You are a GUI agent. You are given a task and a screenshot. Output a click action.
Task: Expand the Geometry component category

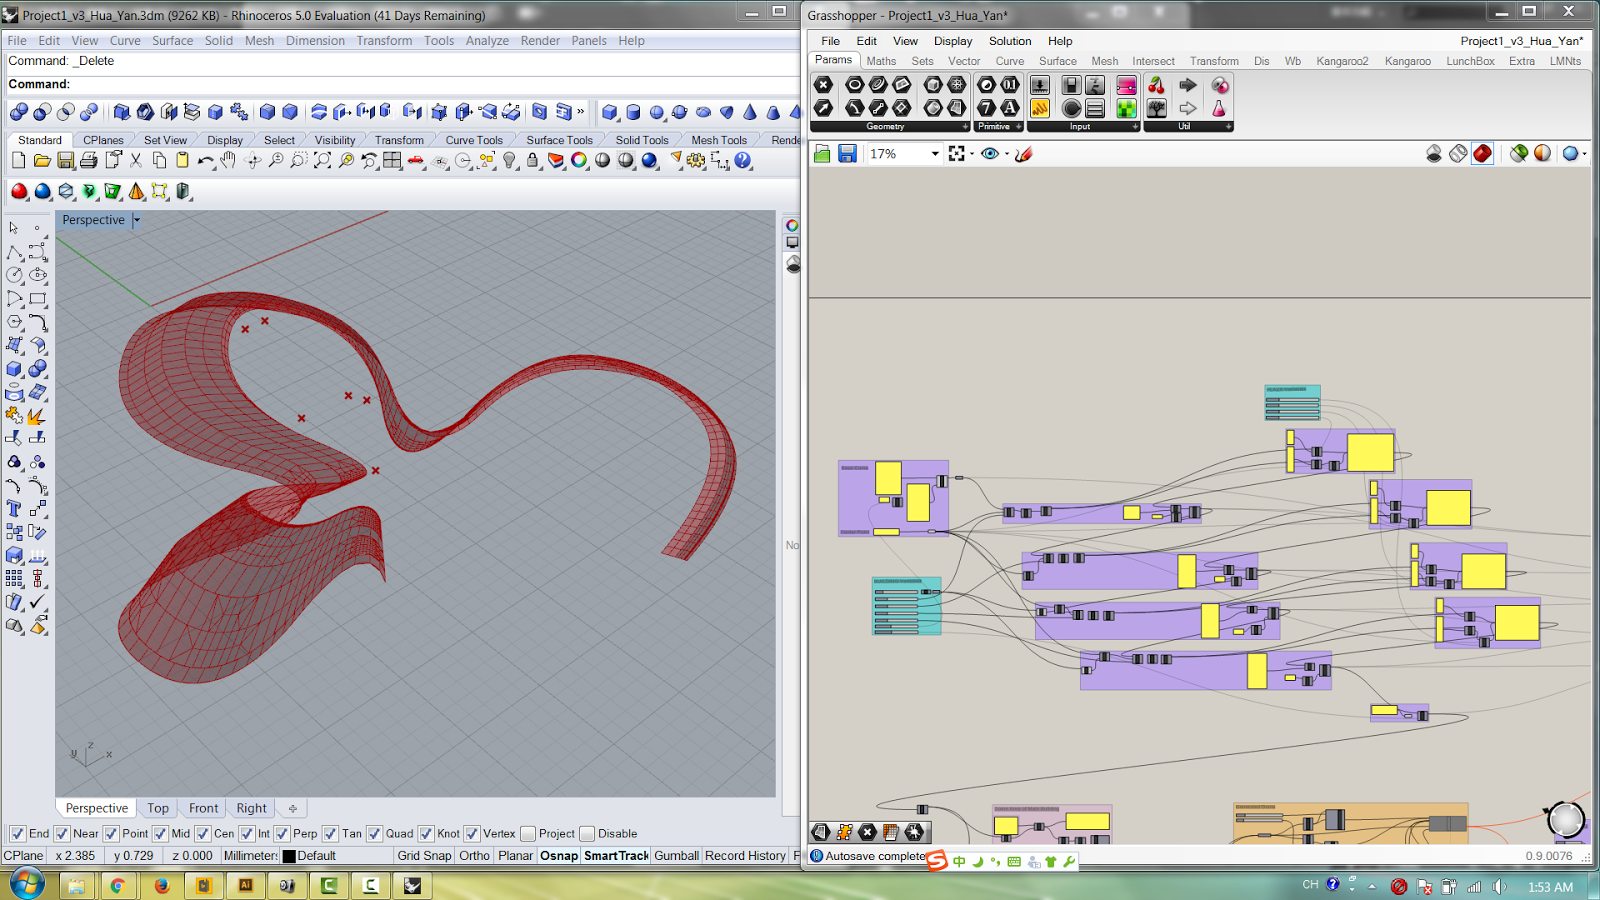[963, 127]
